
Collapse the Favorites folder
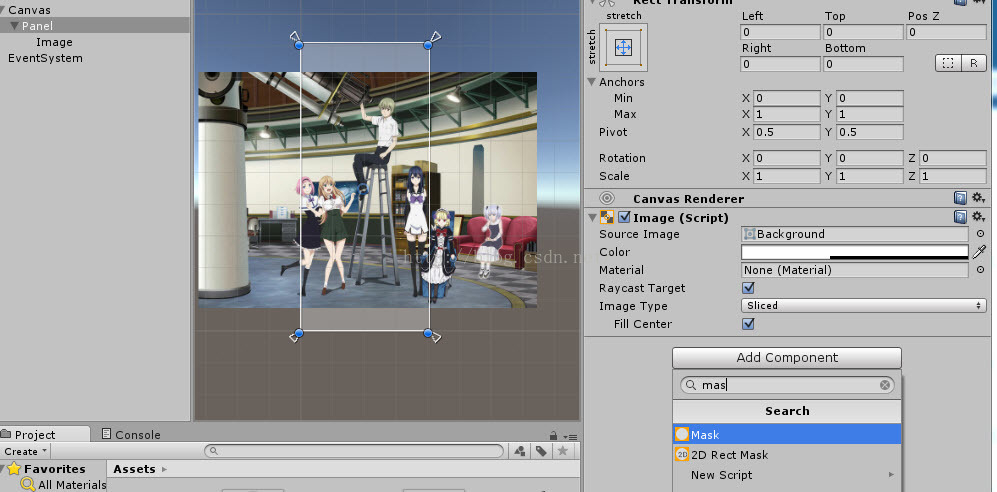3,469
